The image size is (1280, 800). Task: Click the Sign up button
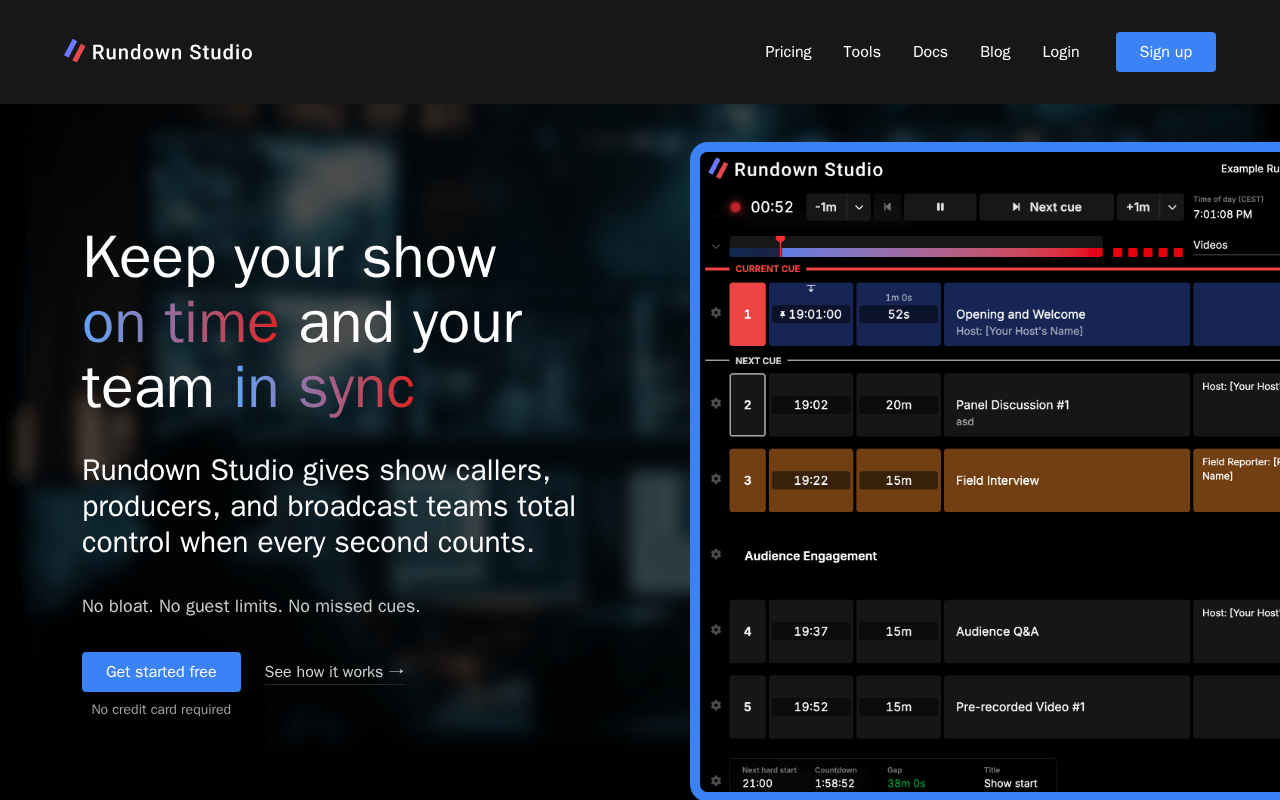point(1166,52)
